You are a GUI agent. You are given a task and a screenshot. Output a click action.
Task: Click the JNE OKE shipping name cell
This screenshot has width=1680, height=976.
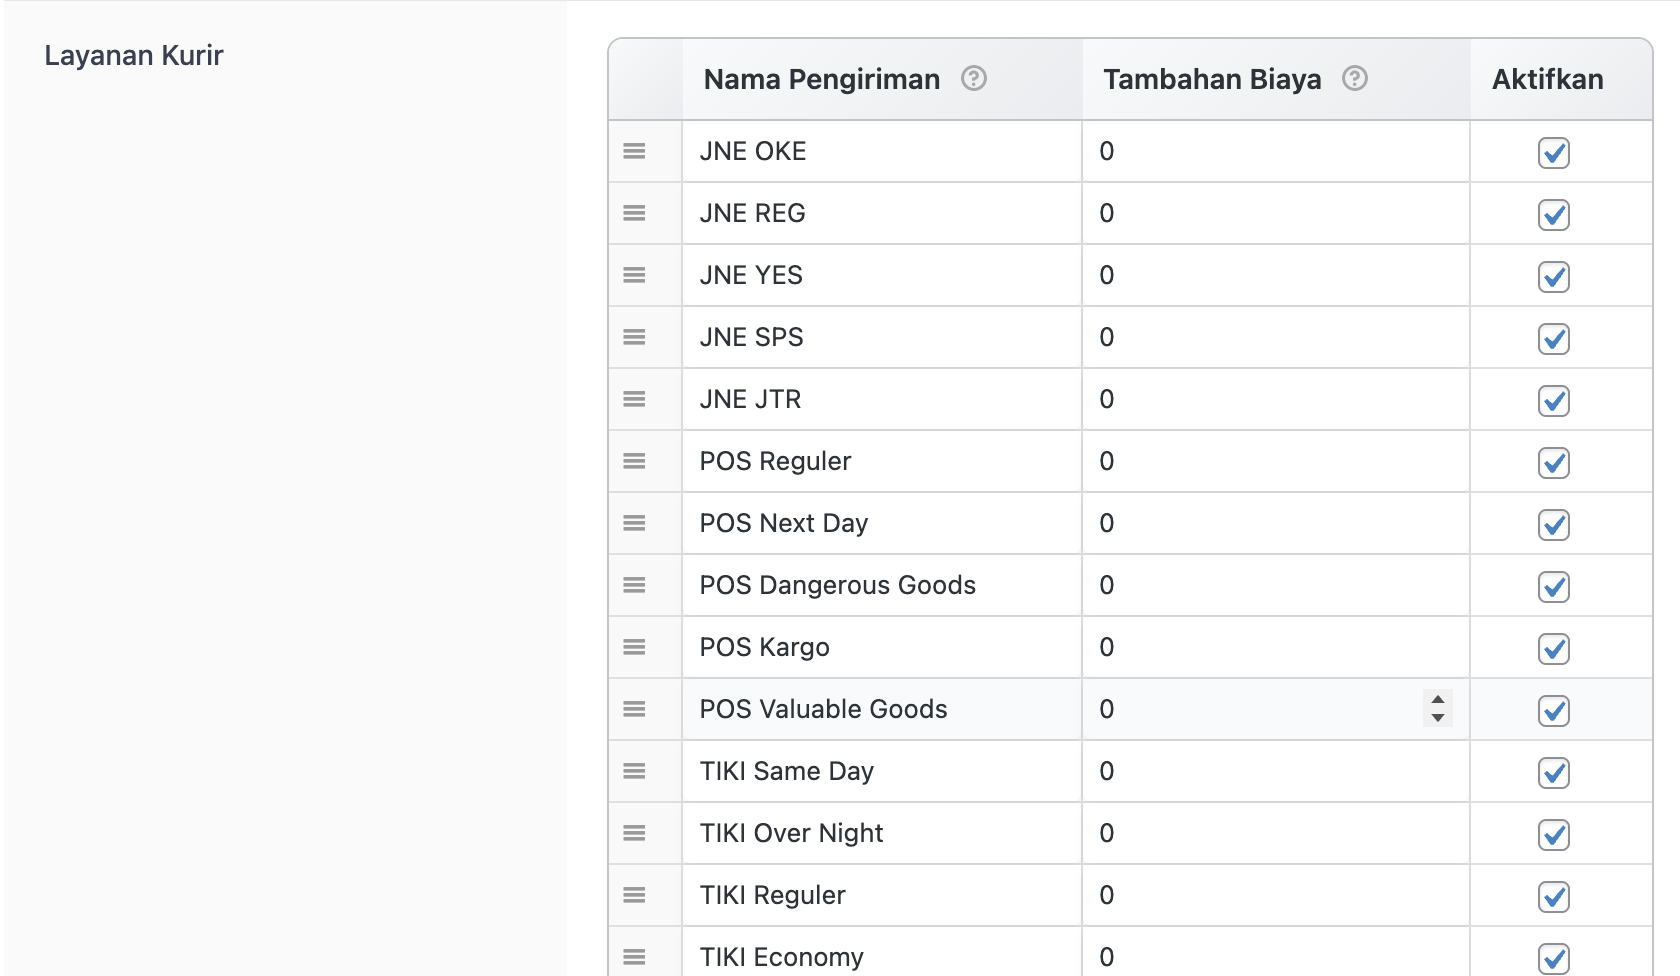pyautogui.click(x=880, y=151)
